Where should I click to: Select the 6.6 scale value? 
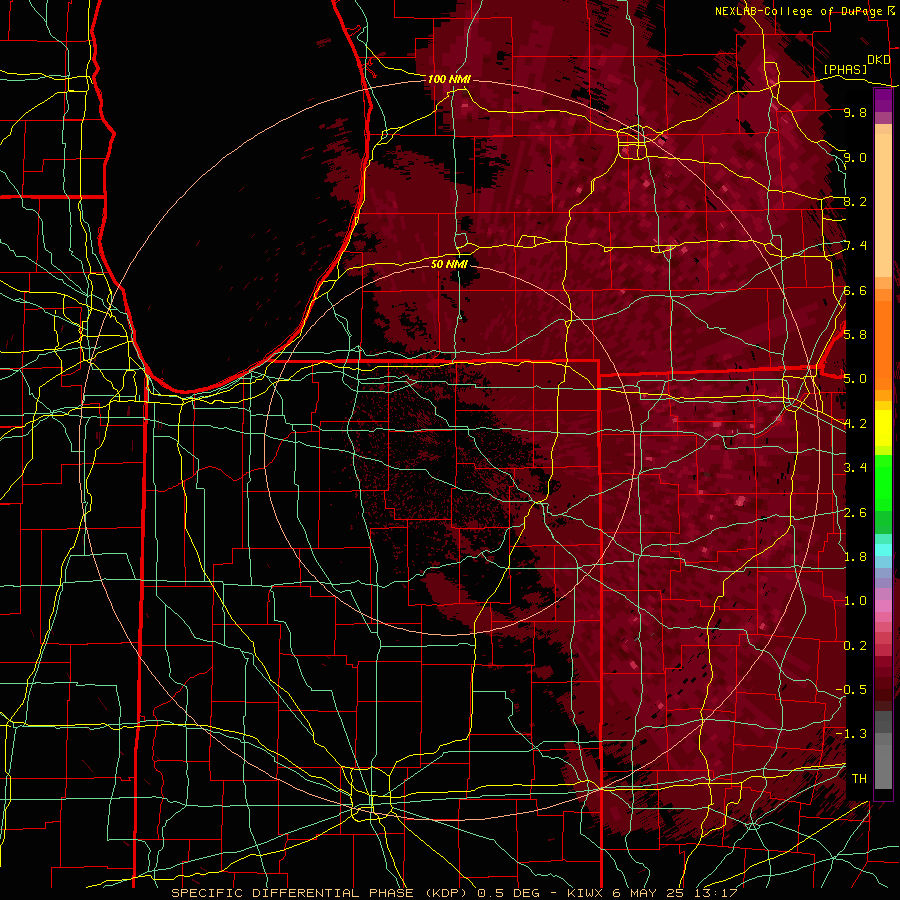(x=855, y=290)
